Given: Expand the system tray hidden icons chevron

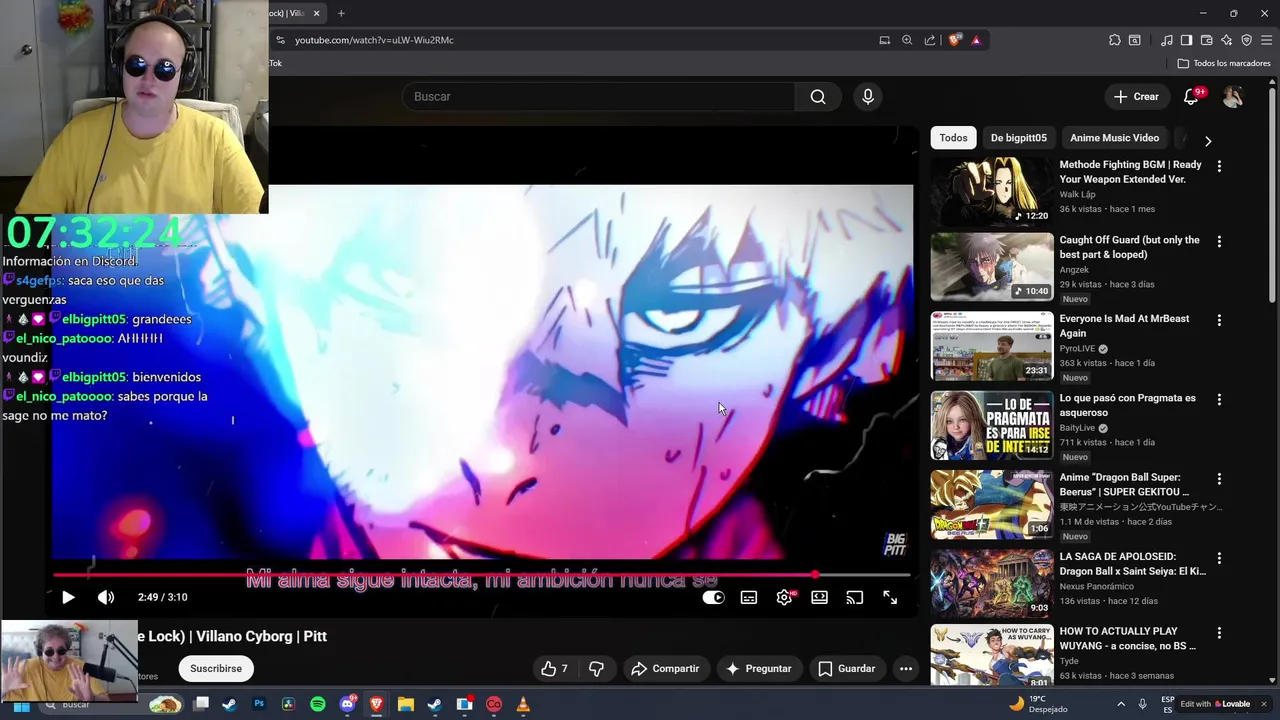Looking at the screenshot, I should coord(1121,704).
